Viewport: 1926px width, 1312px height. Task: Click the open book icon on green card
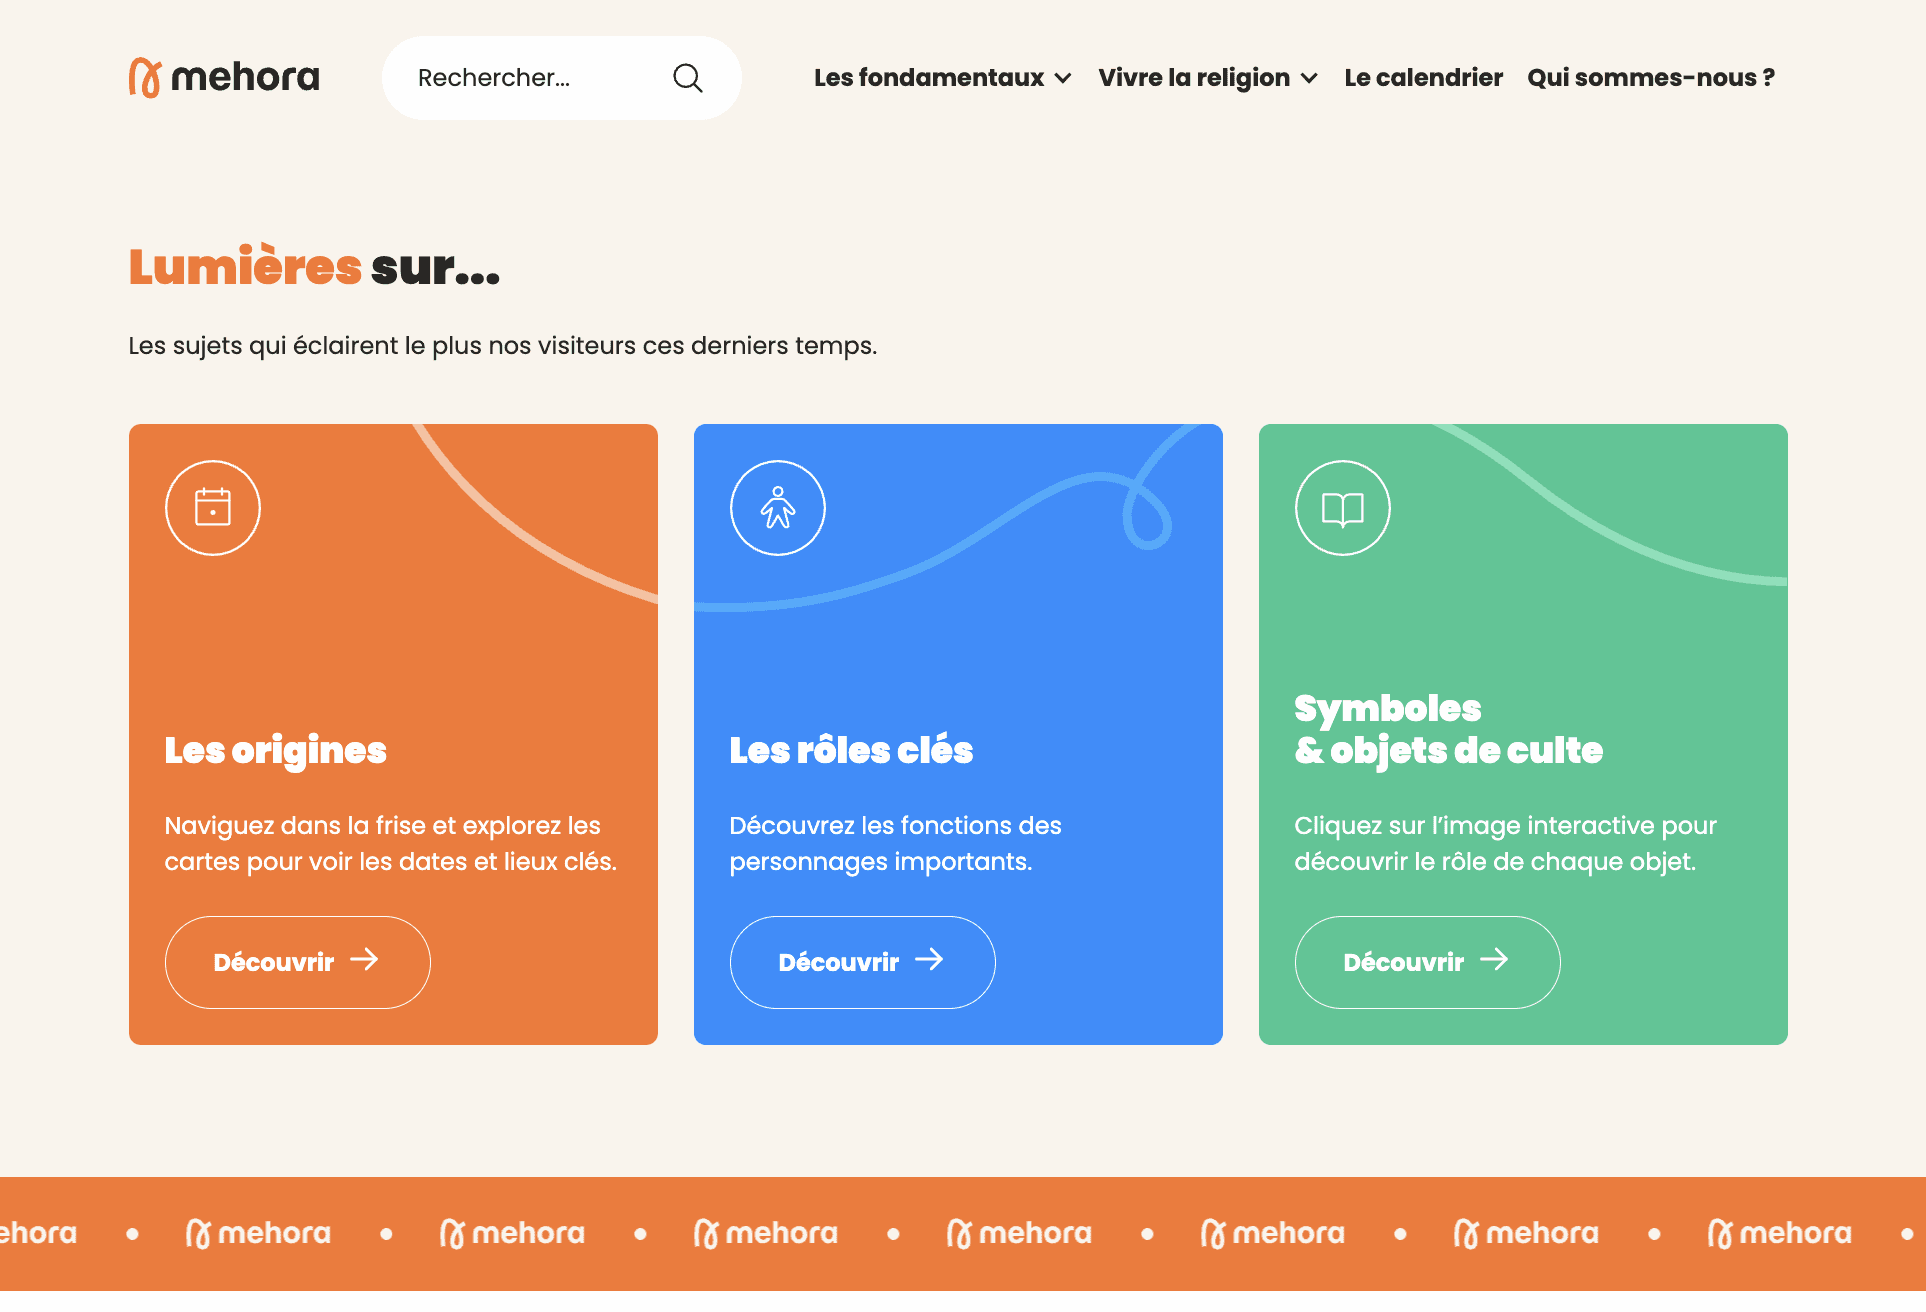(1342, 508)
